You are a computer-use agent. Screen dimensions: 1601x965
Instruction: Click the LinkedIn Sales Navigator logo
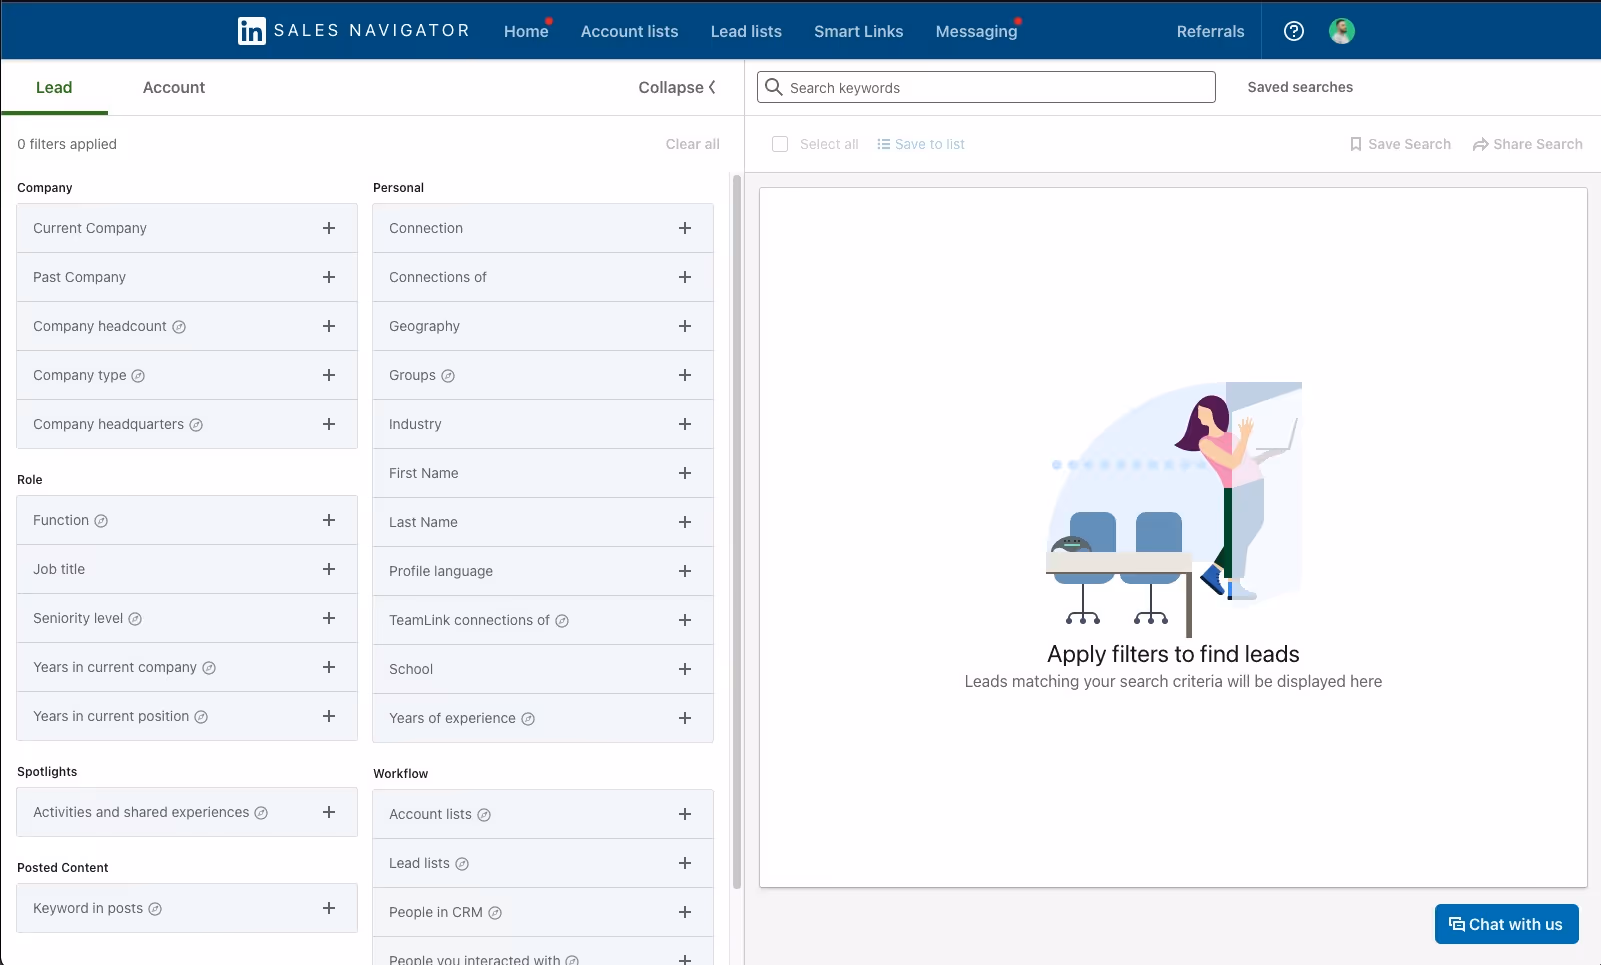[x=353, y=31]
